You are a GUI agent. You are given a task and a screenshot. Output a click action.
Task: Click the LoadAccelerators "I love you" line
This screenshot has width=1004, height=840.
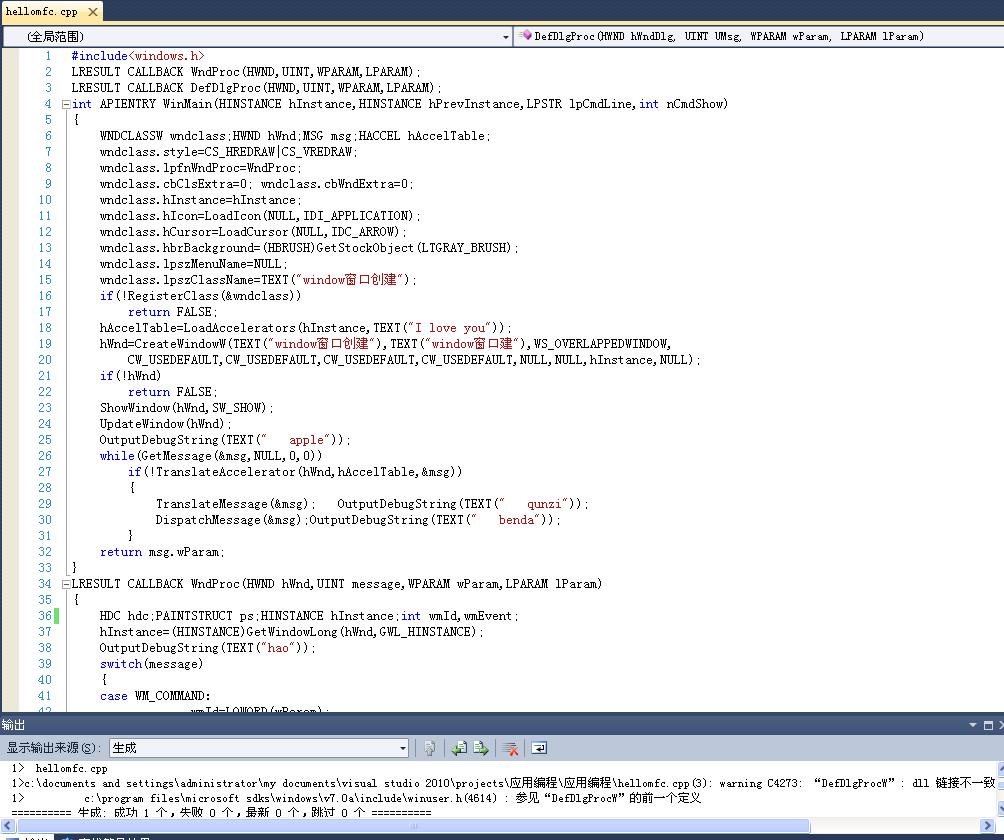coord(305,328)
